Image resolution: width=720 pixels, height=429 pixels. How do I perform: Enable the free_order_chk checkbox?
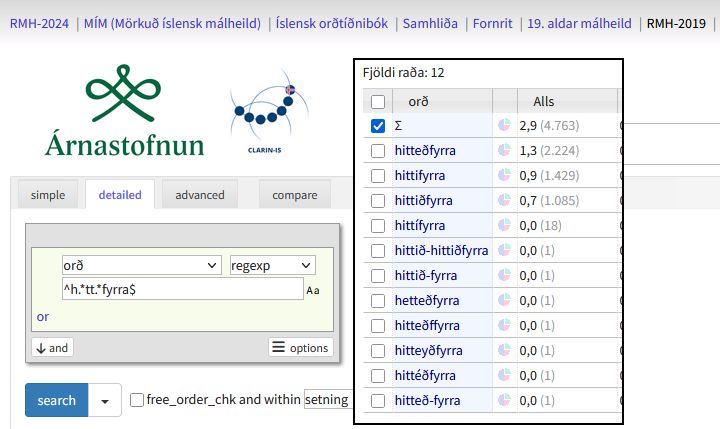[x=137, y=400]
